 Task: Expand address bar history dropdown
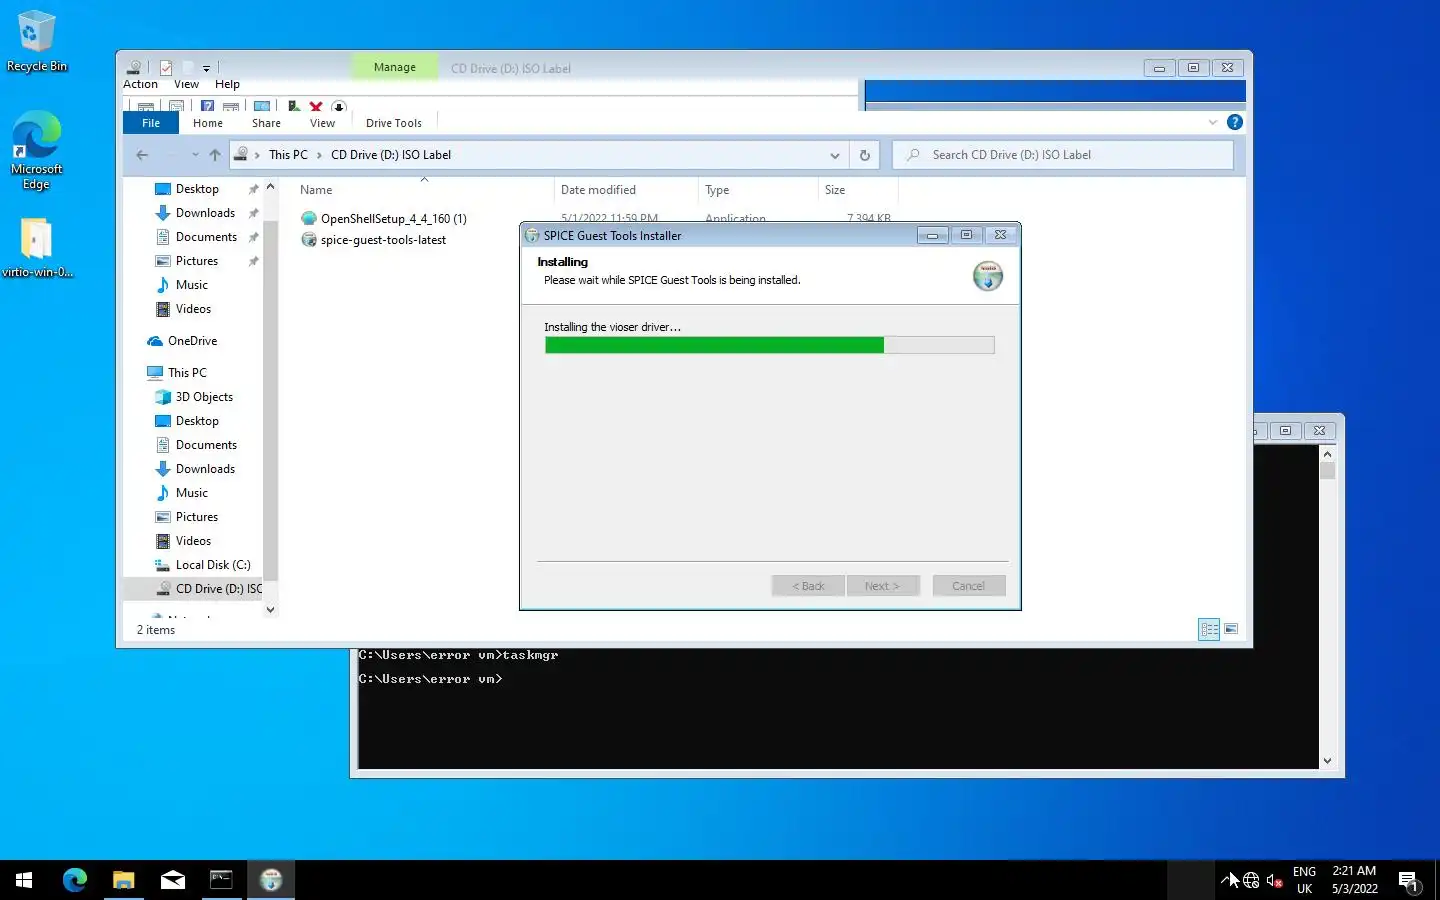point(835,155)
